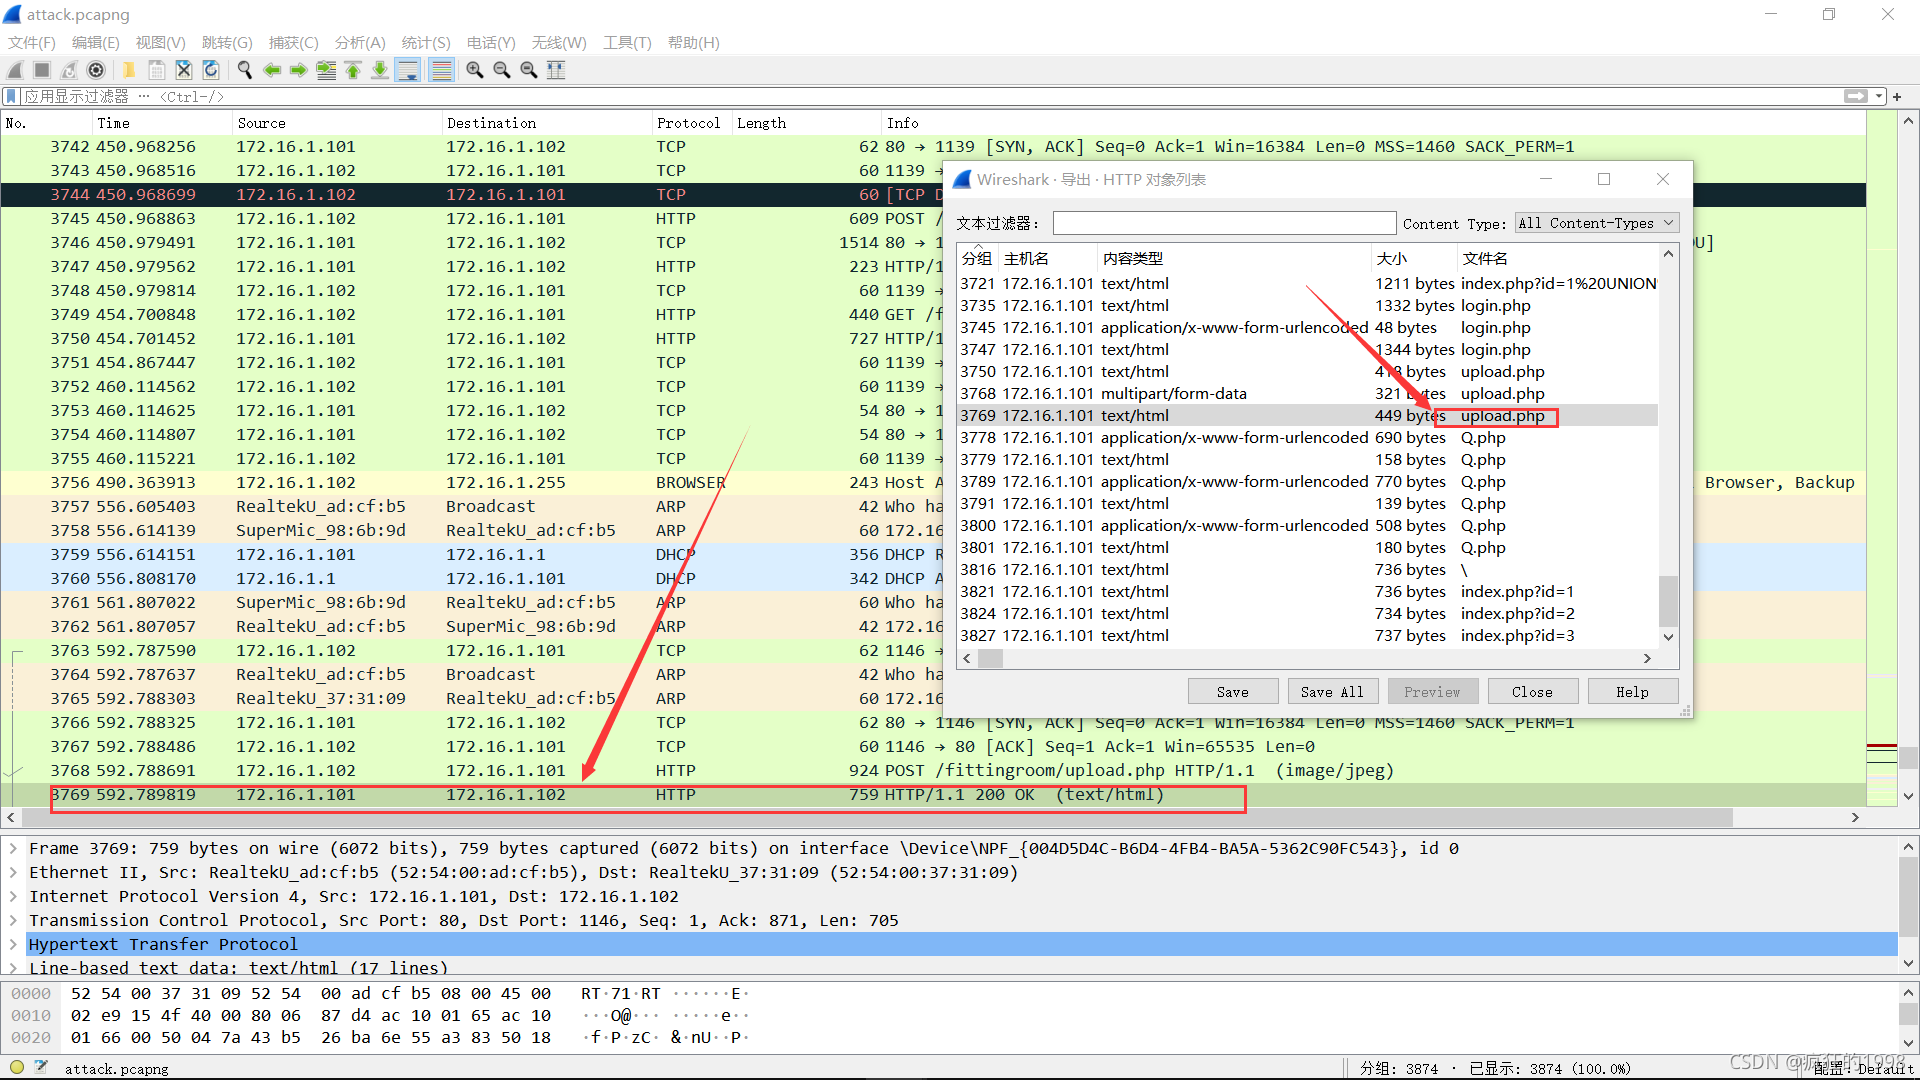Zoom out main window text
Screen dimensions: 1920x1080
click(x=502, y=70)
